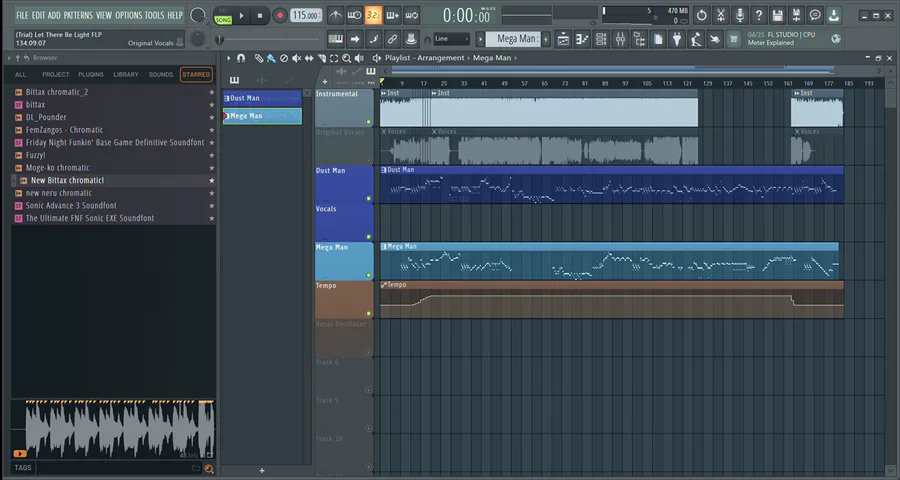Switch browser to the PLUGINS tab
Viewport: 900px width, 480px height.
(x=91, y=75)
